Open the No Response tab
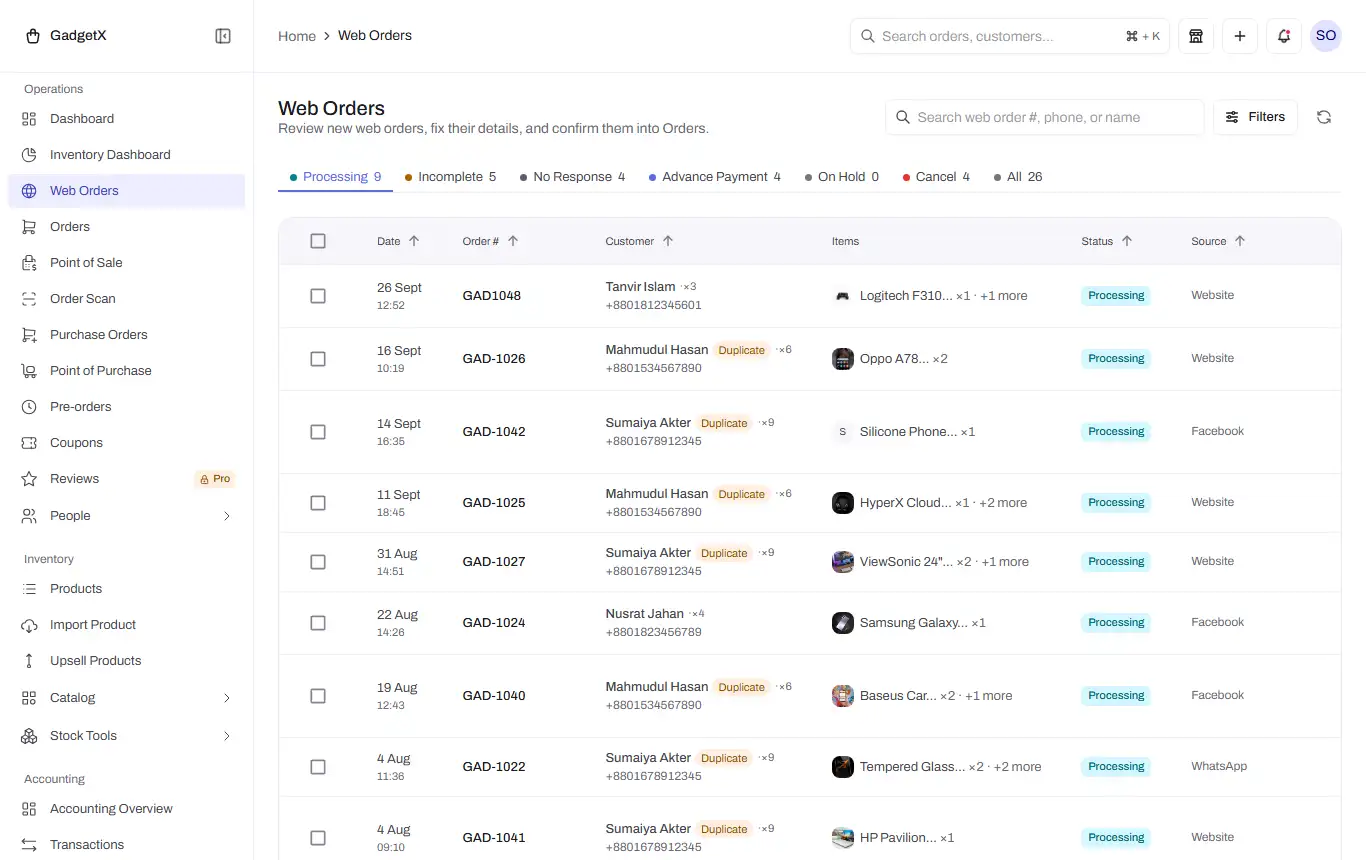This screenshot has width=1366, height=860. coord(572,177)
